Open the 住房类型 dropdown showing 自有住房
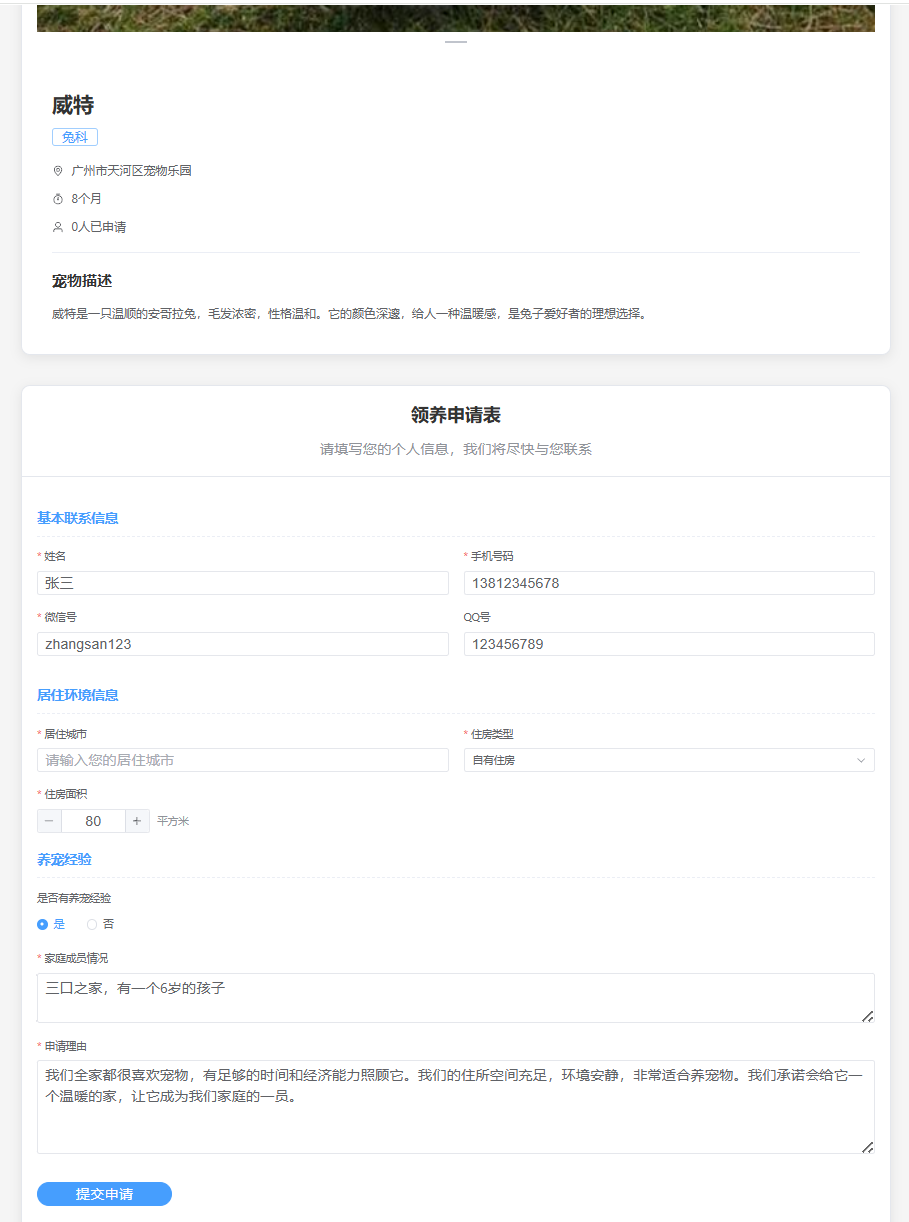The image size is (909, 1222). point(669,760)
